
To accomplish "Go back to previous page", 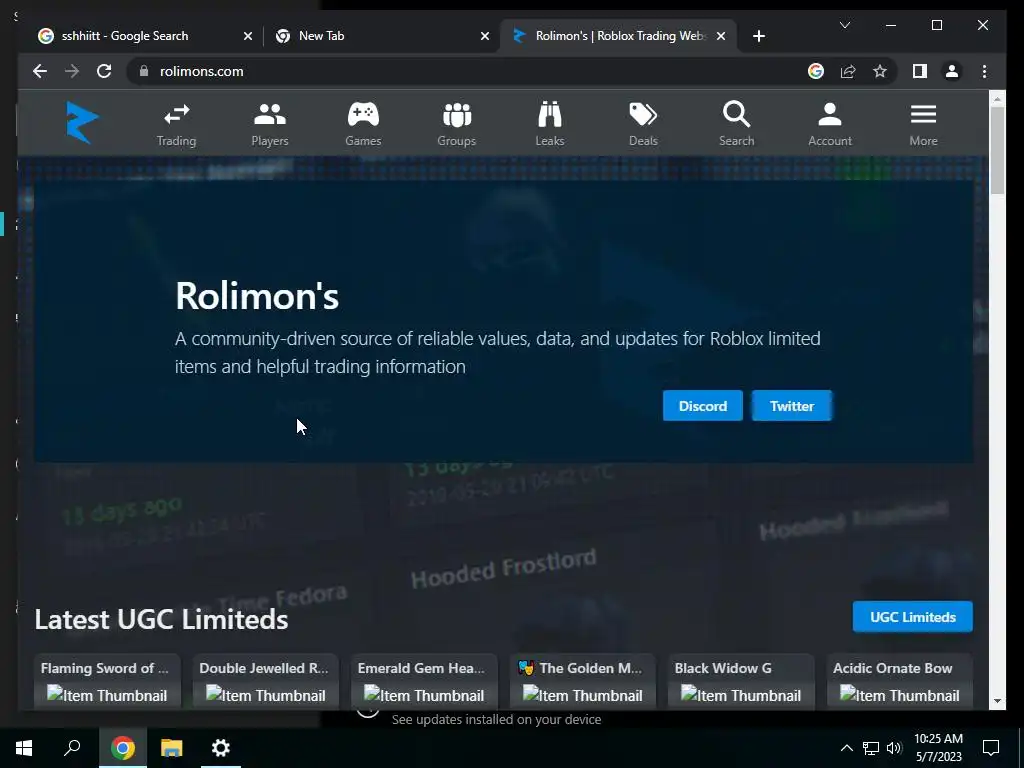I will [x=40, y=71].
